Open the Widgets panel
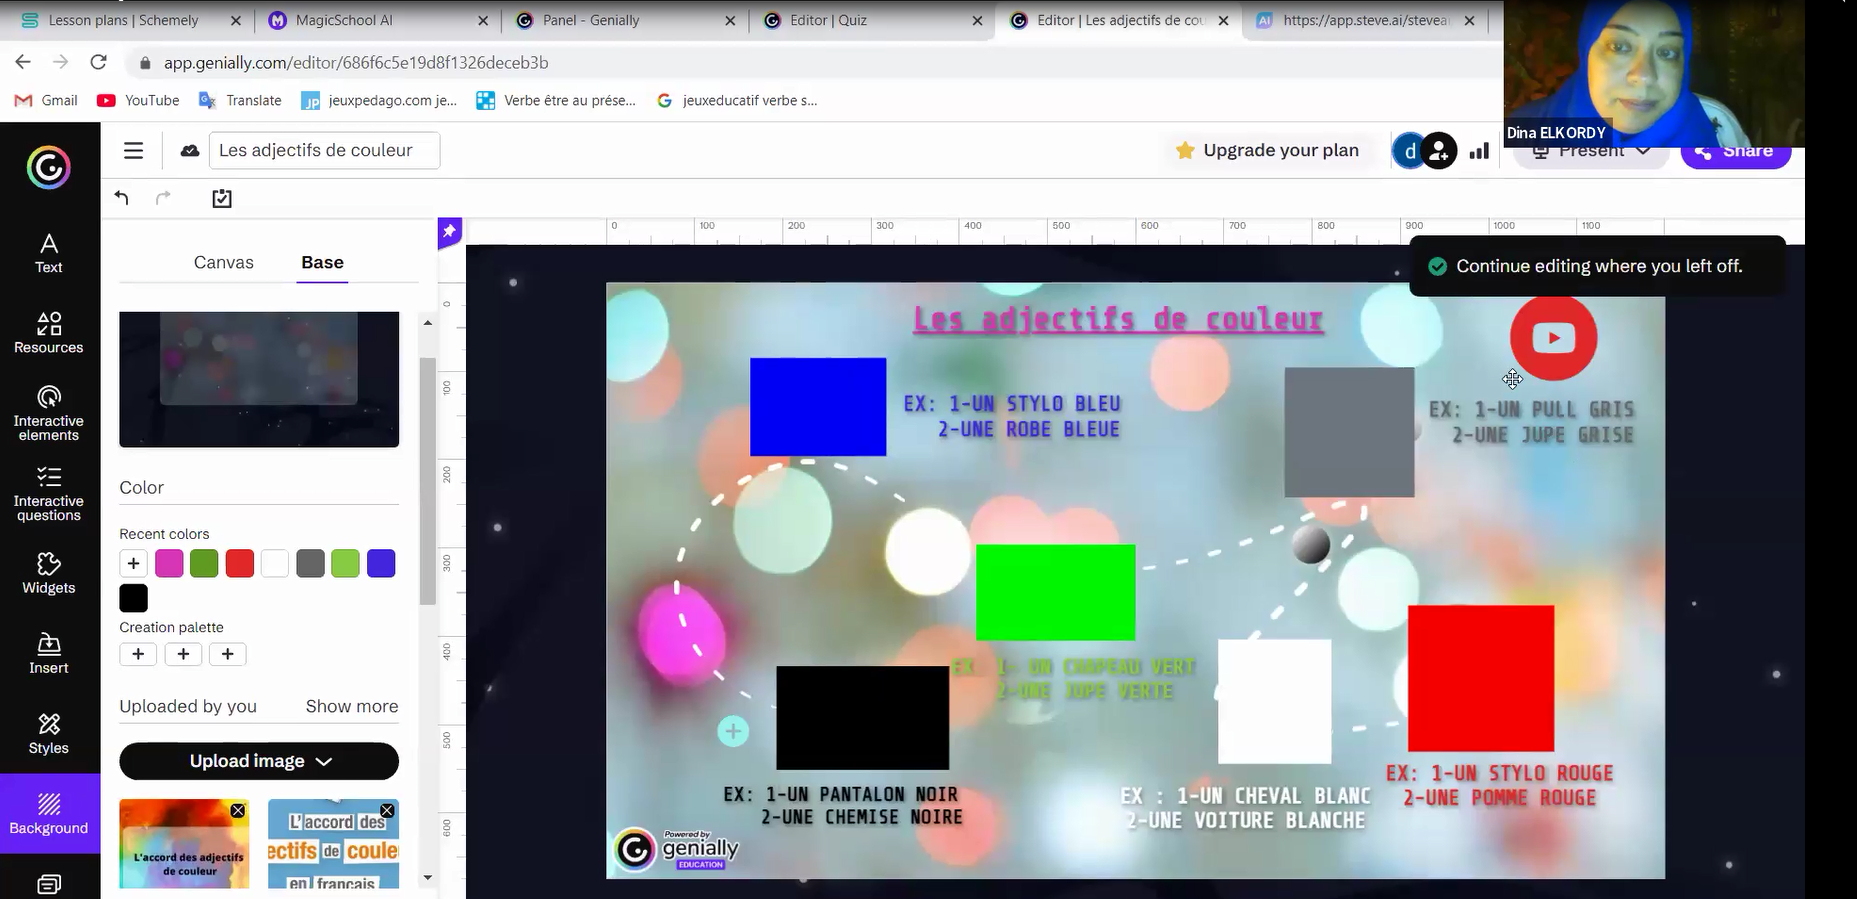Viewport: 1857px width, 899px height. point(48,573)
